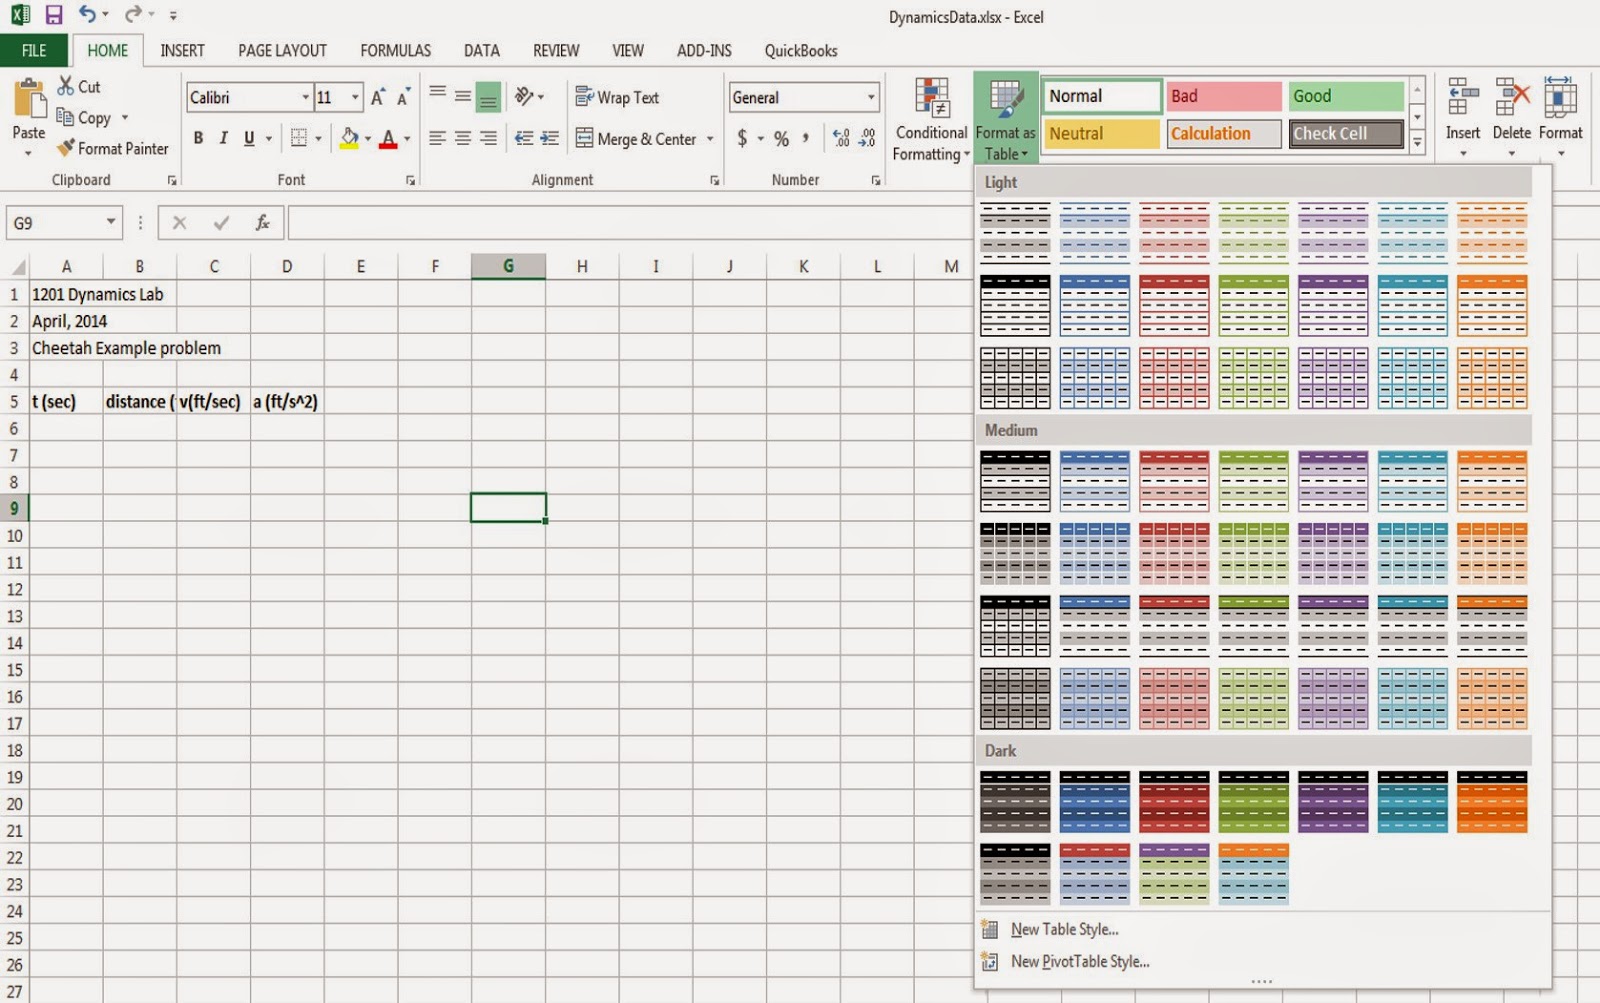Click New Table Style option
Image resolution: width=1600 pixels, height=1003 pixels.
1064,929
